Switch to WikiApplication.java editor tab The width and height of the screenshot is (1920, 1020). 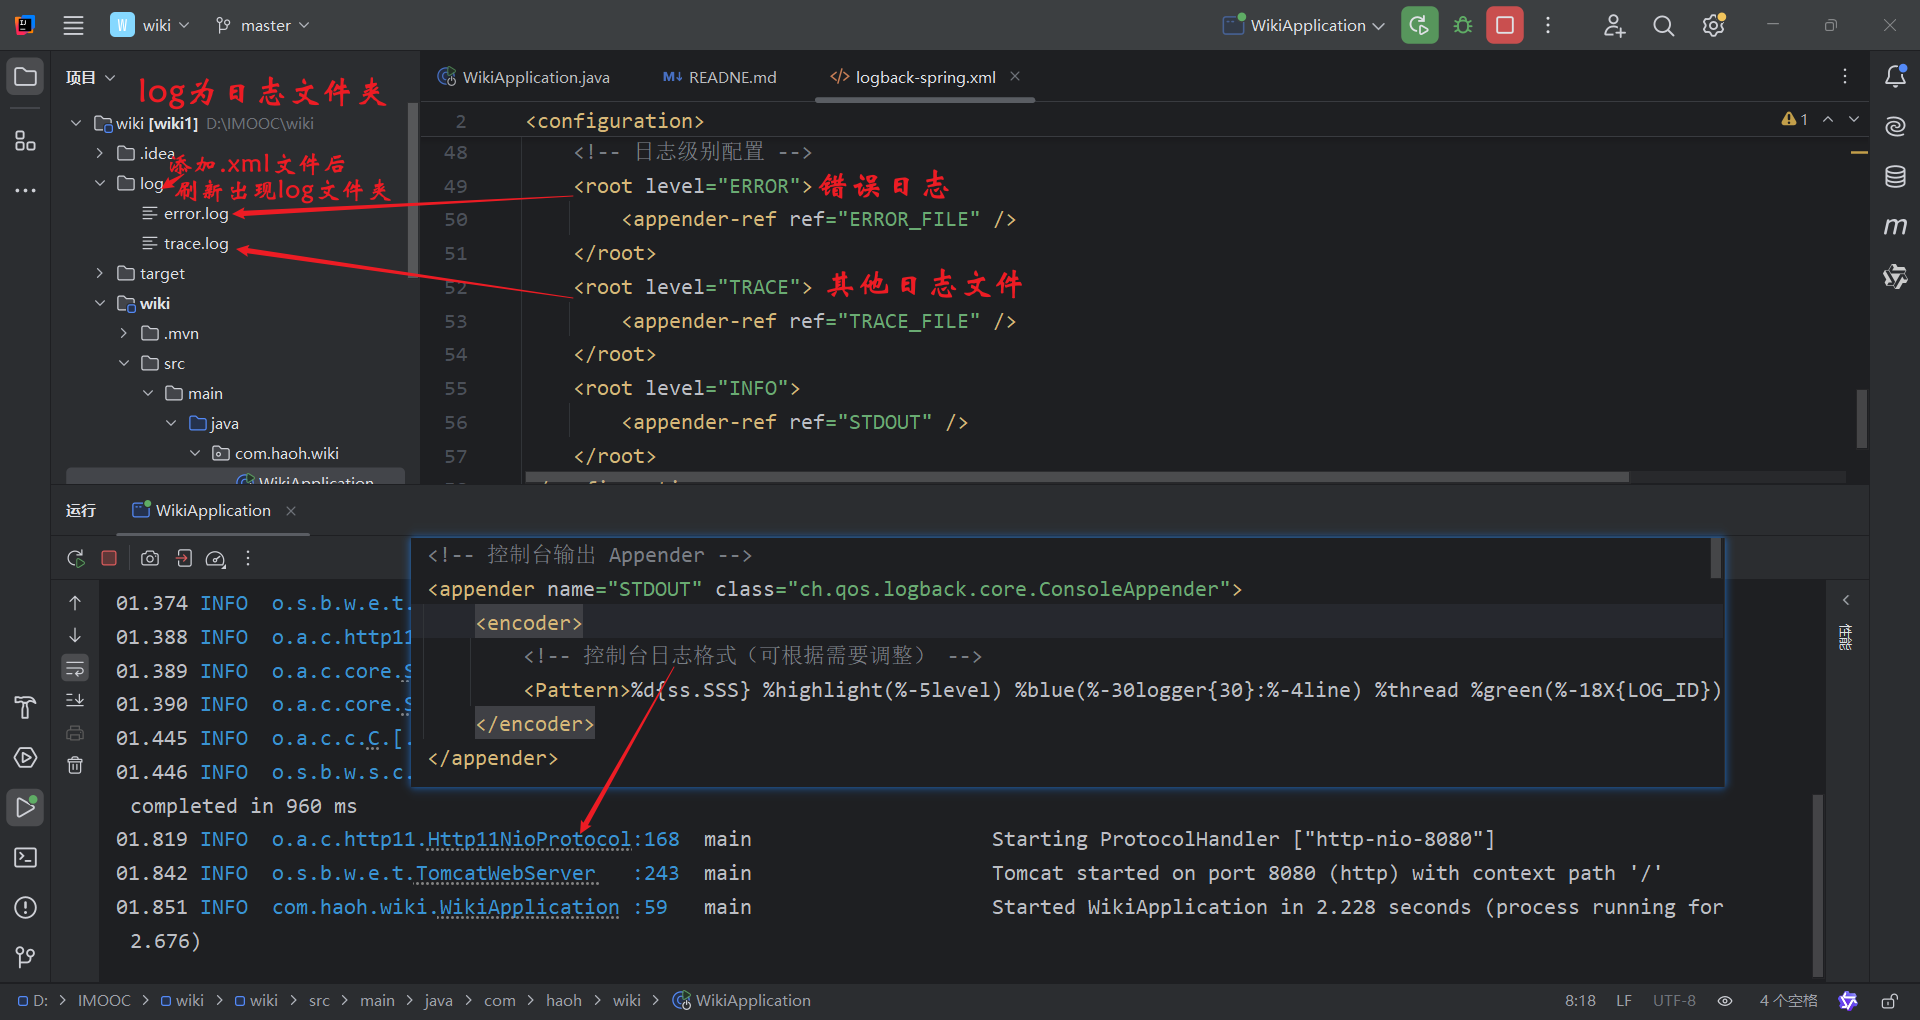click(524, 77)
